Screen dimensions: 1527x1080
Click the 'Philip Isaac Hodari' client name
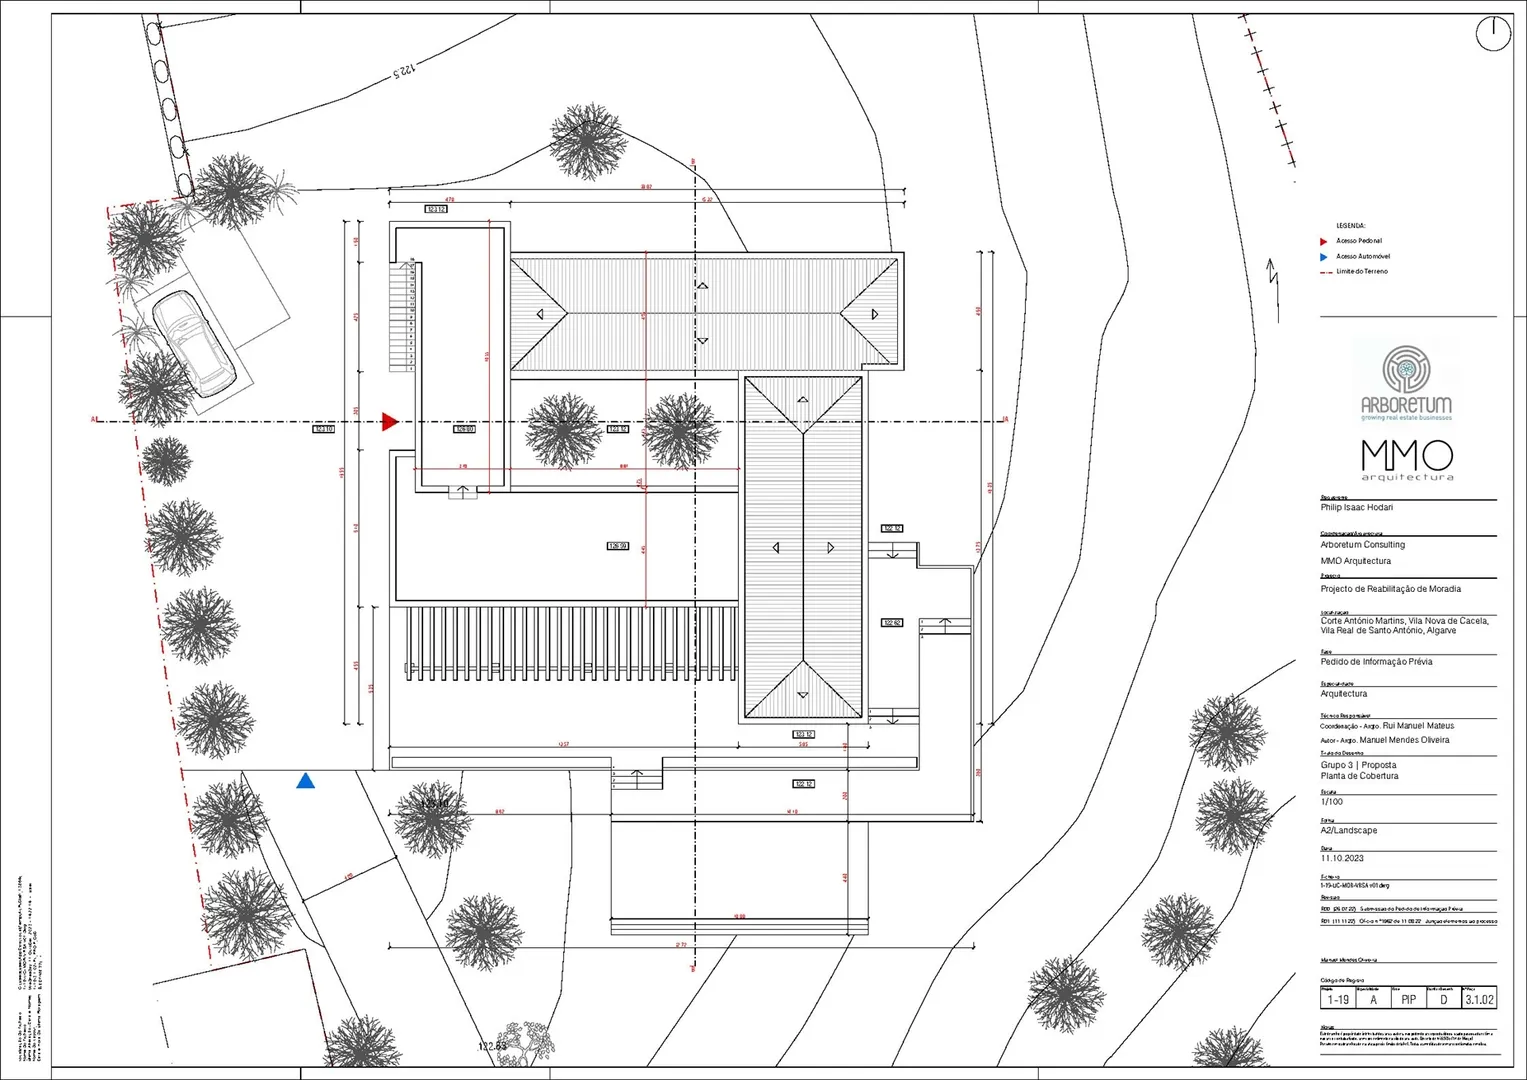(x=1356, y=508)
